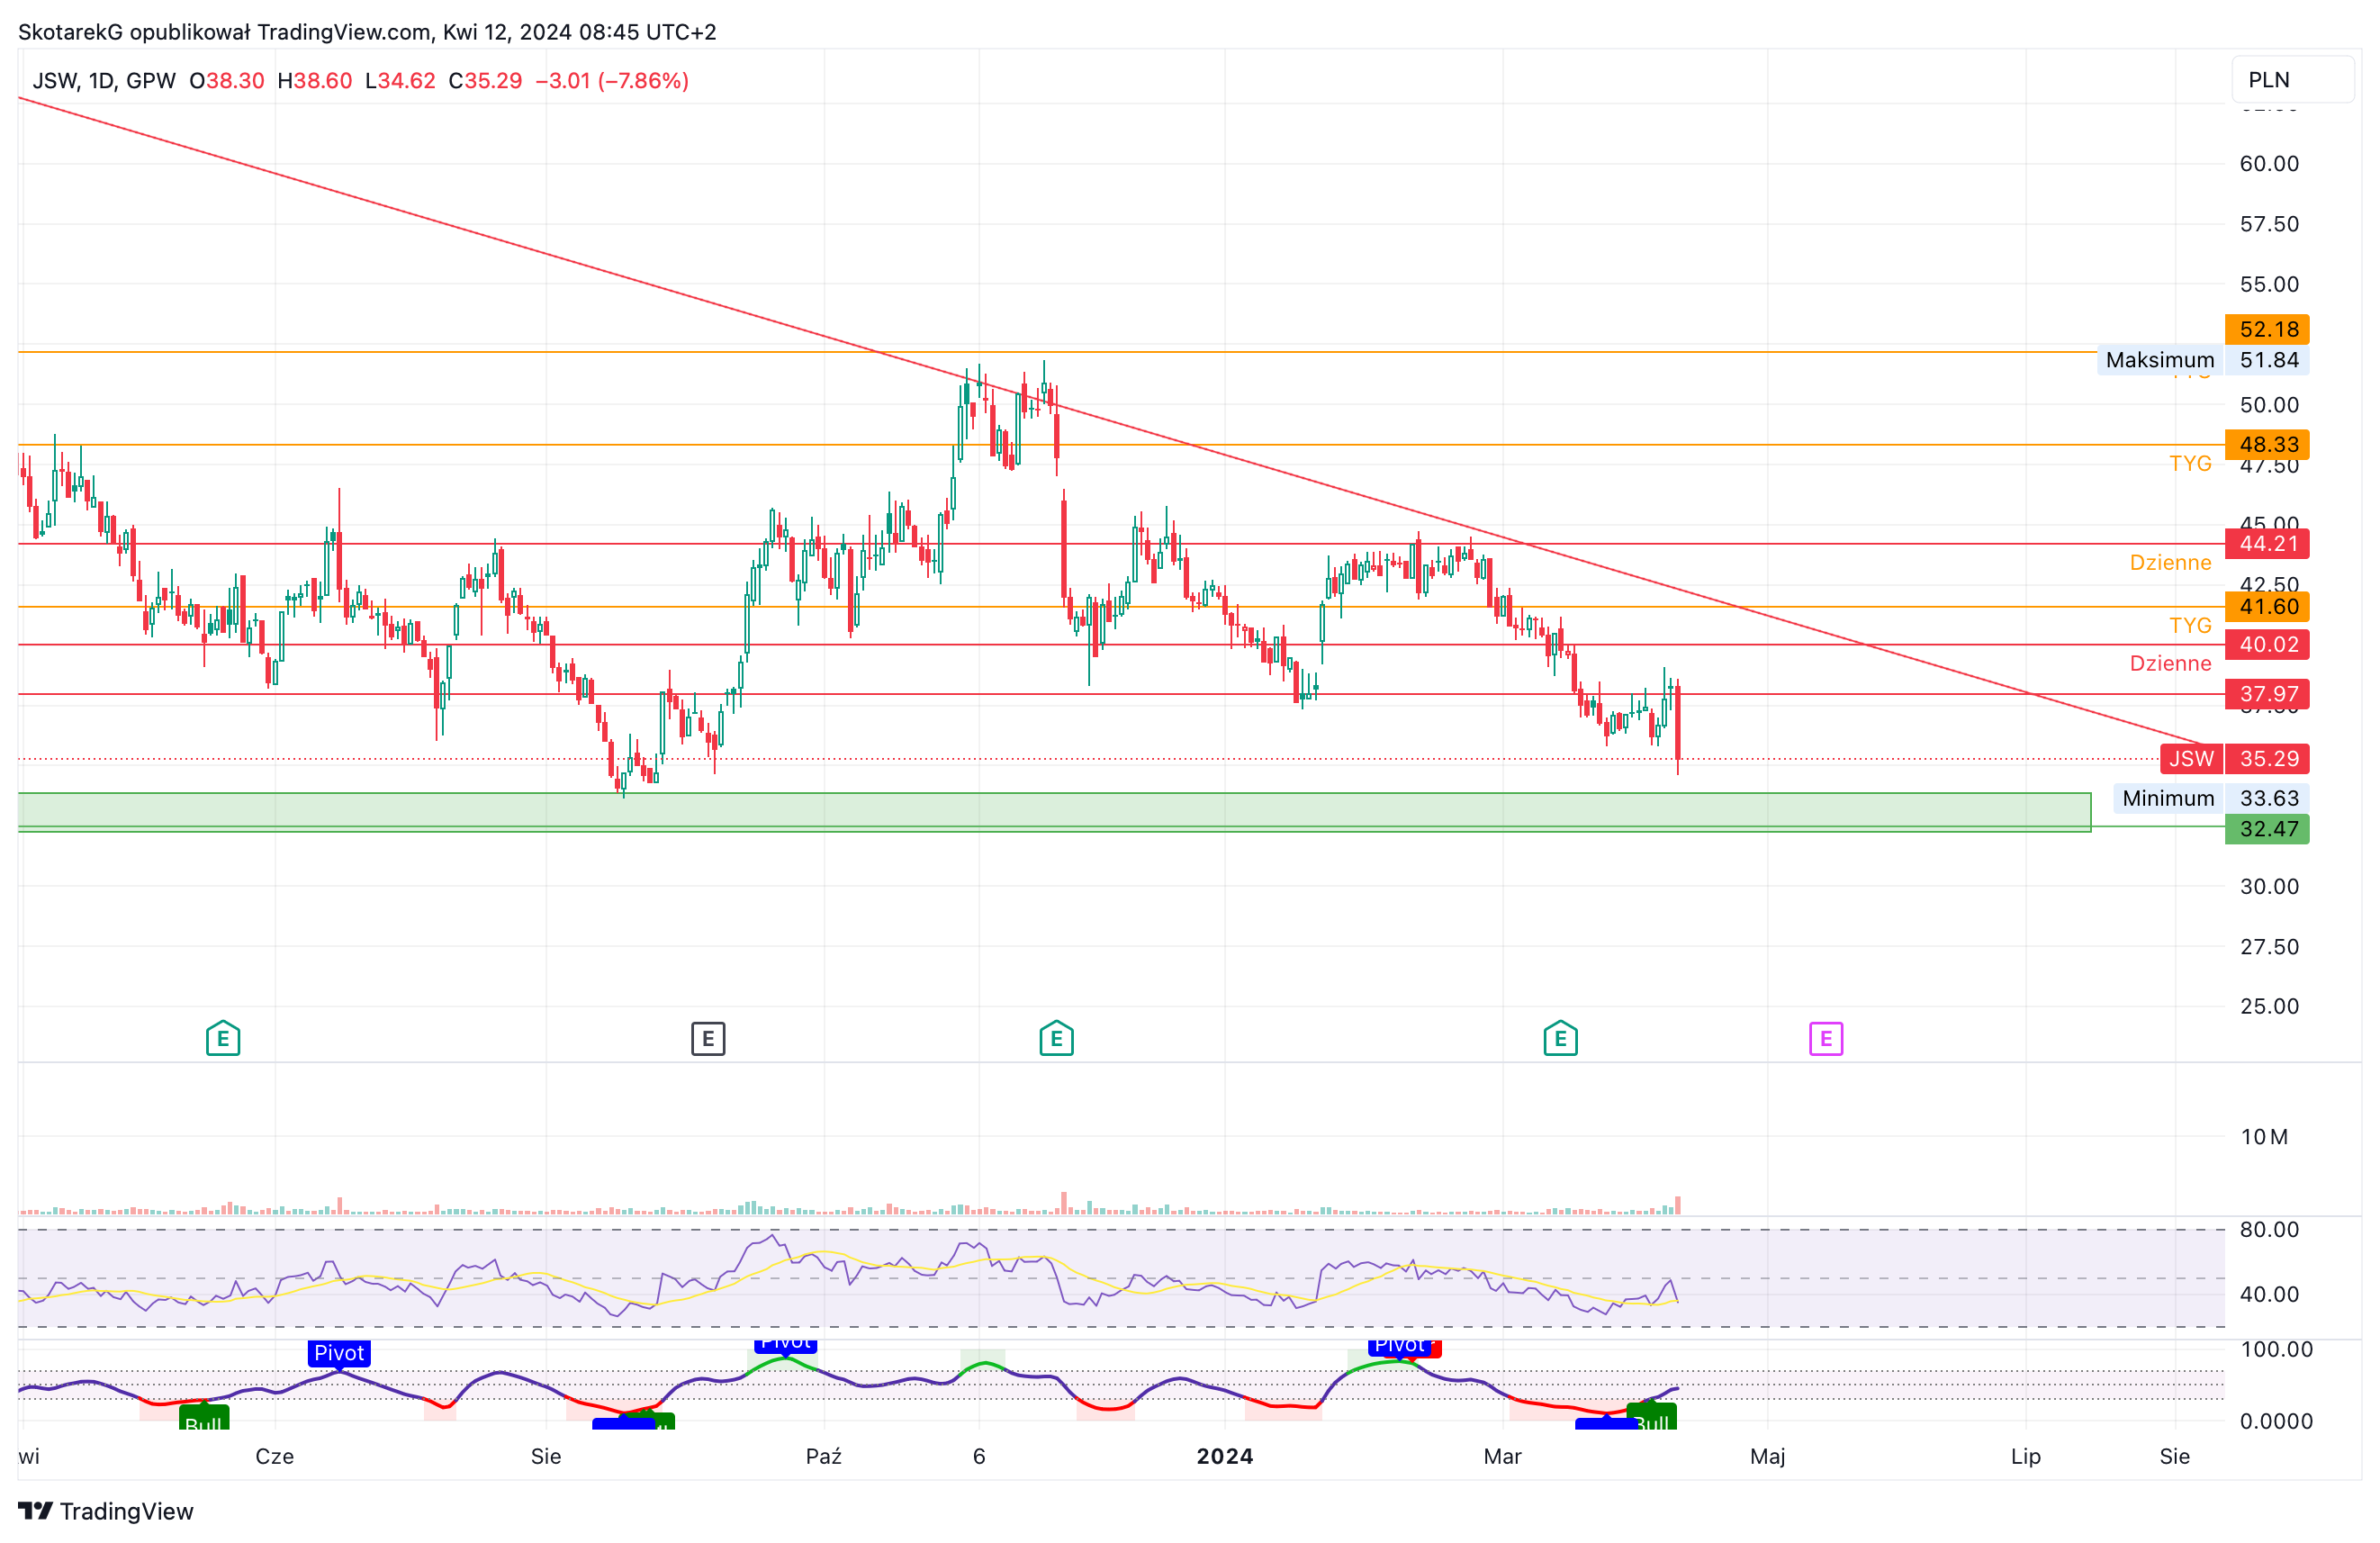Click the orange 52.18 level tag
2380x1543 pixels.
[2267, 329]
